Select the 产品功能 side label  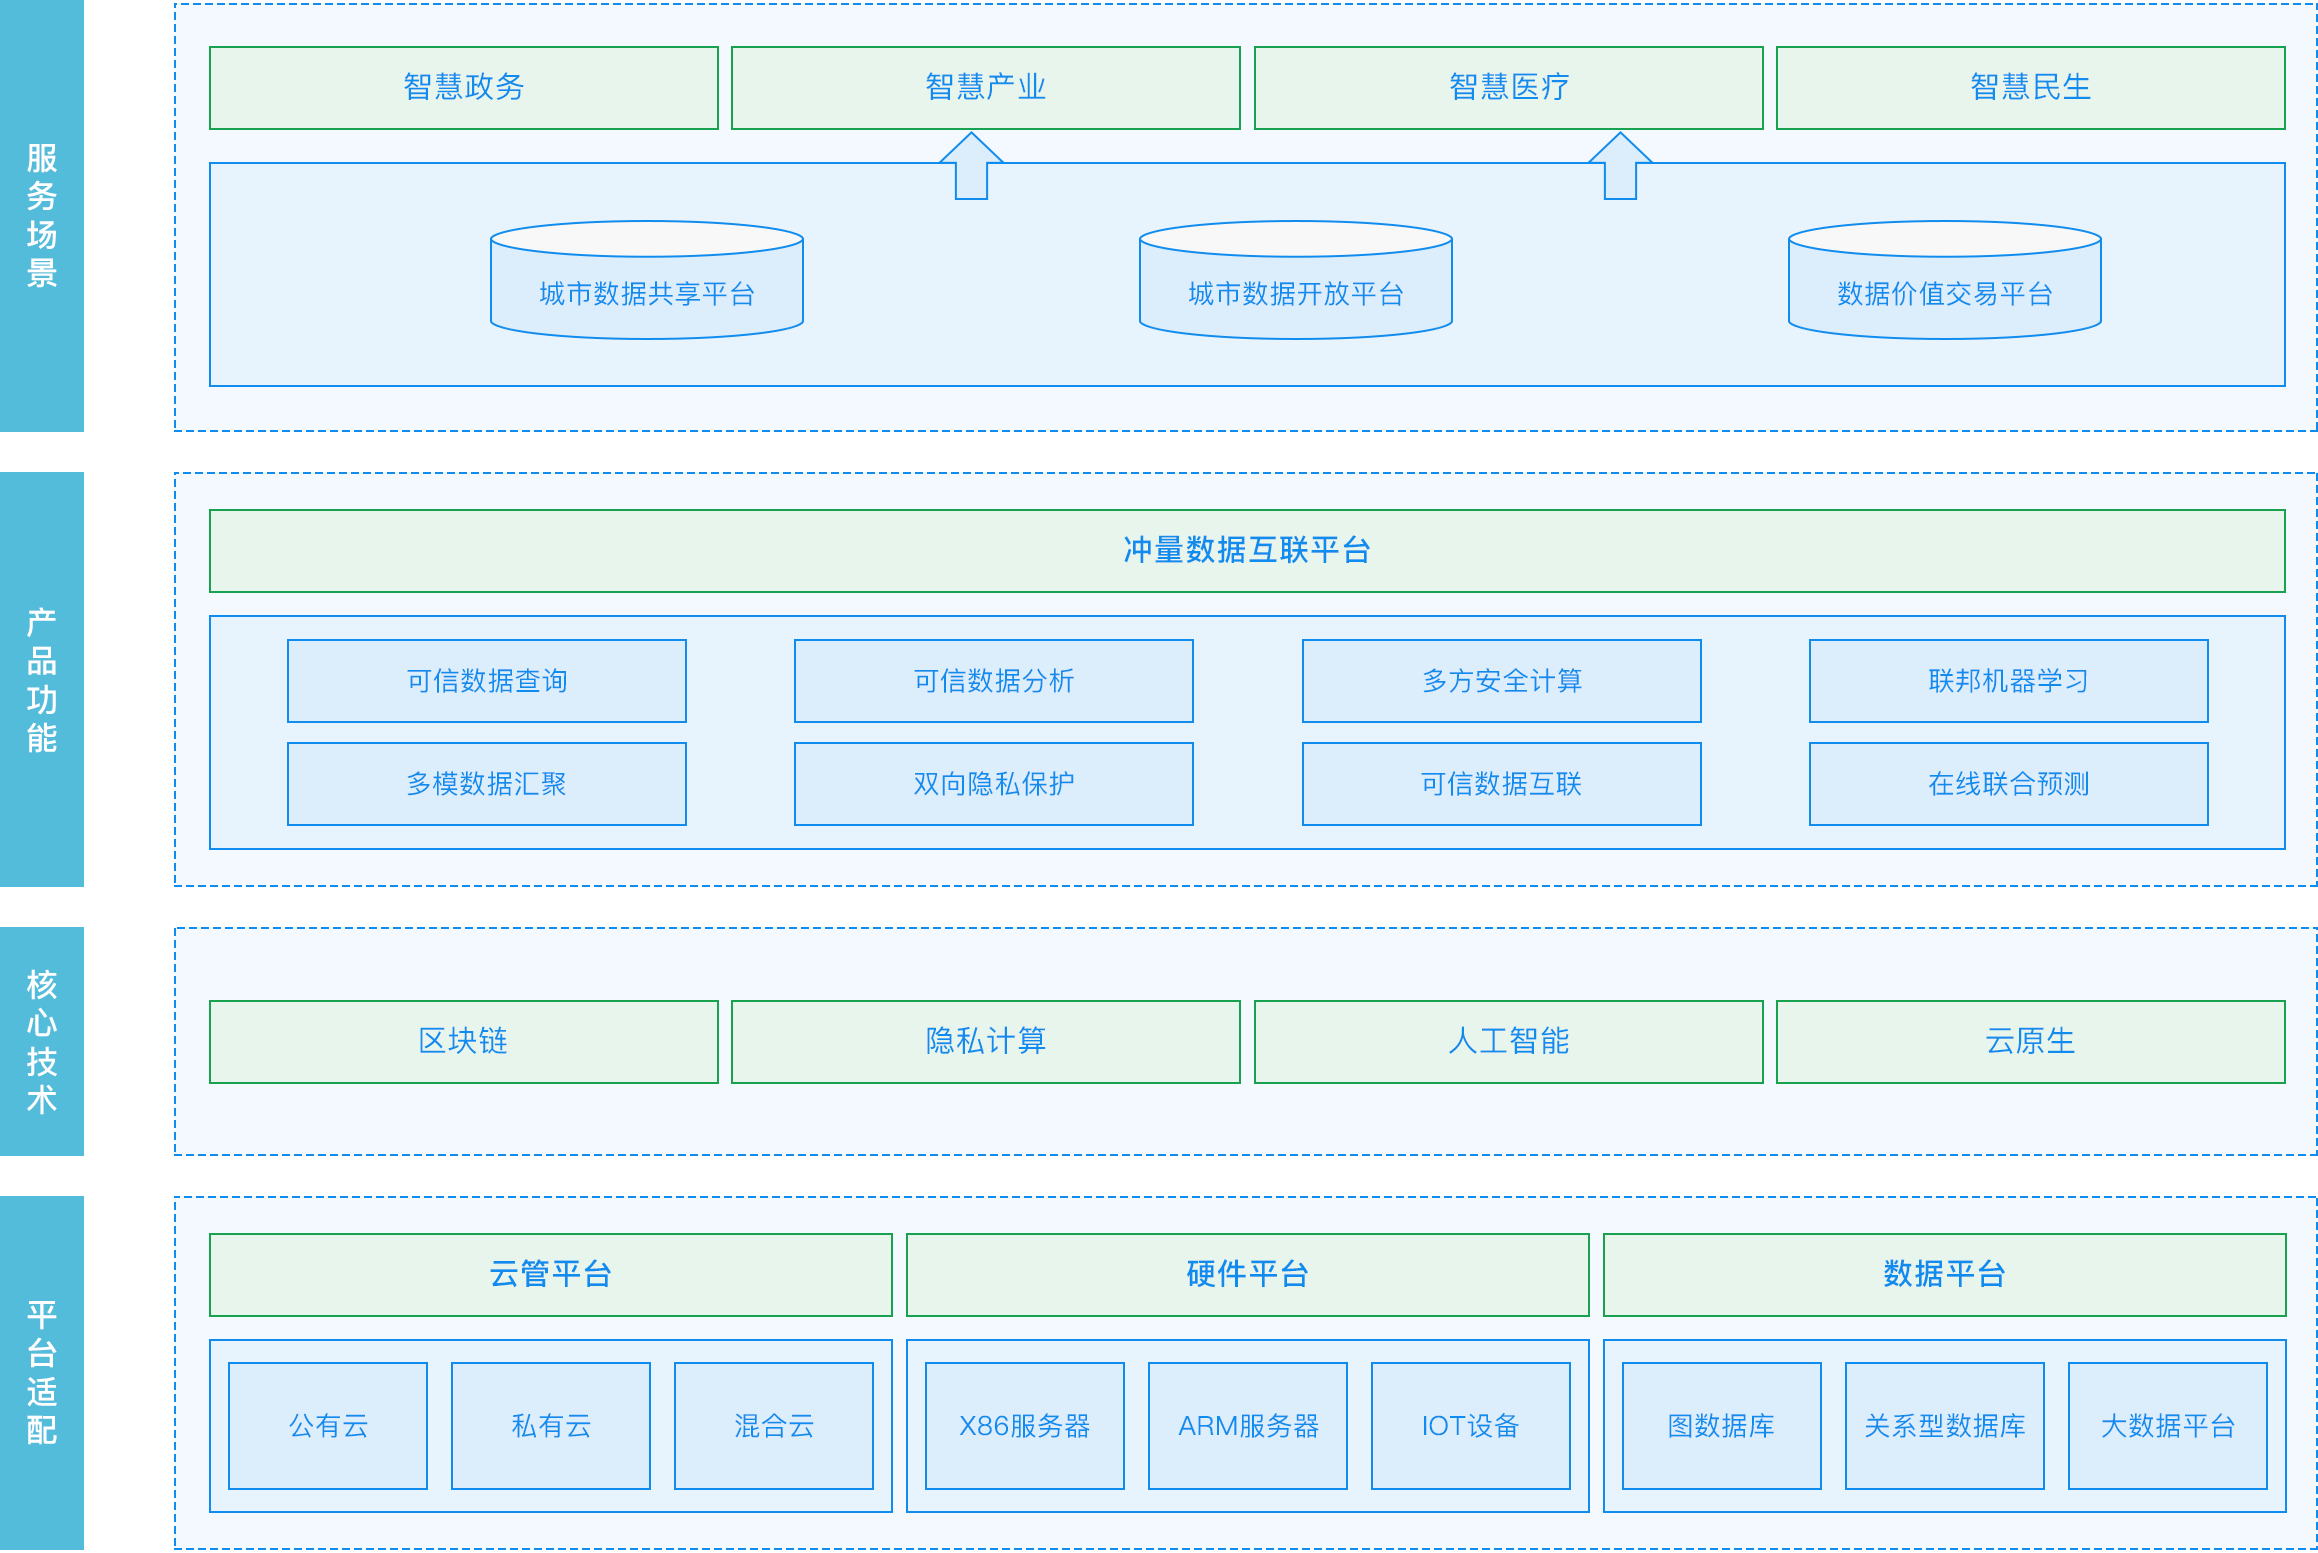pyautogui.click(x=42, y=680)
